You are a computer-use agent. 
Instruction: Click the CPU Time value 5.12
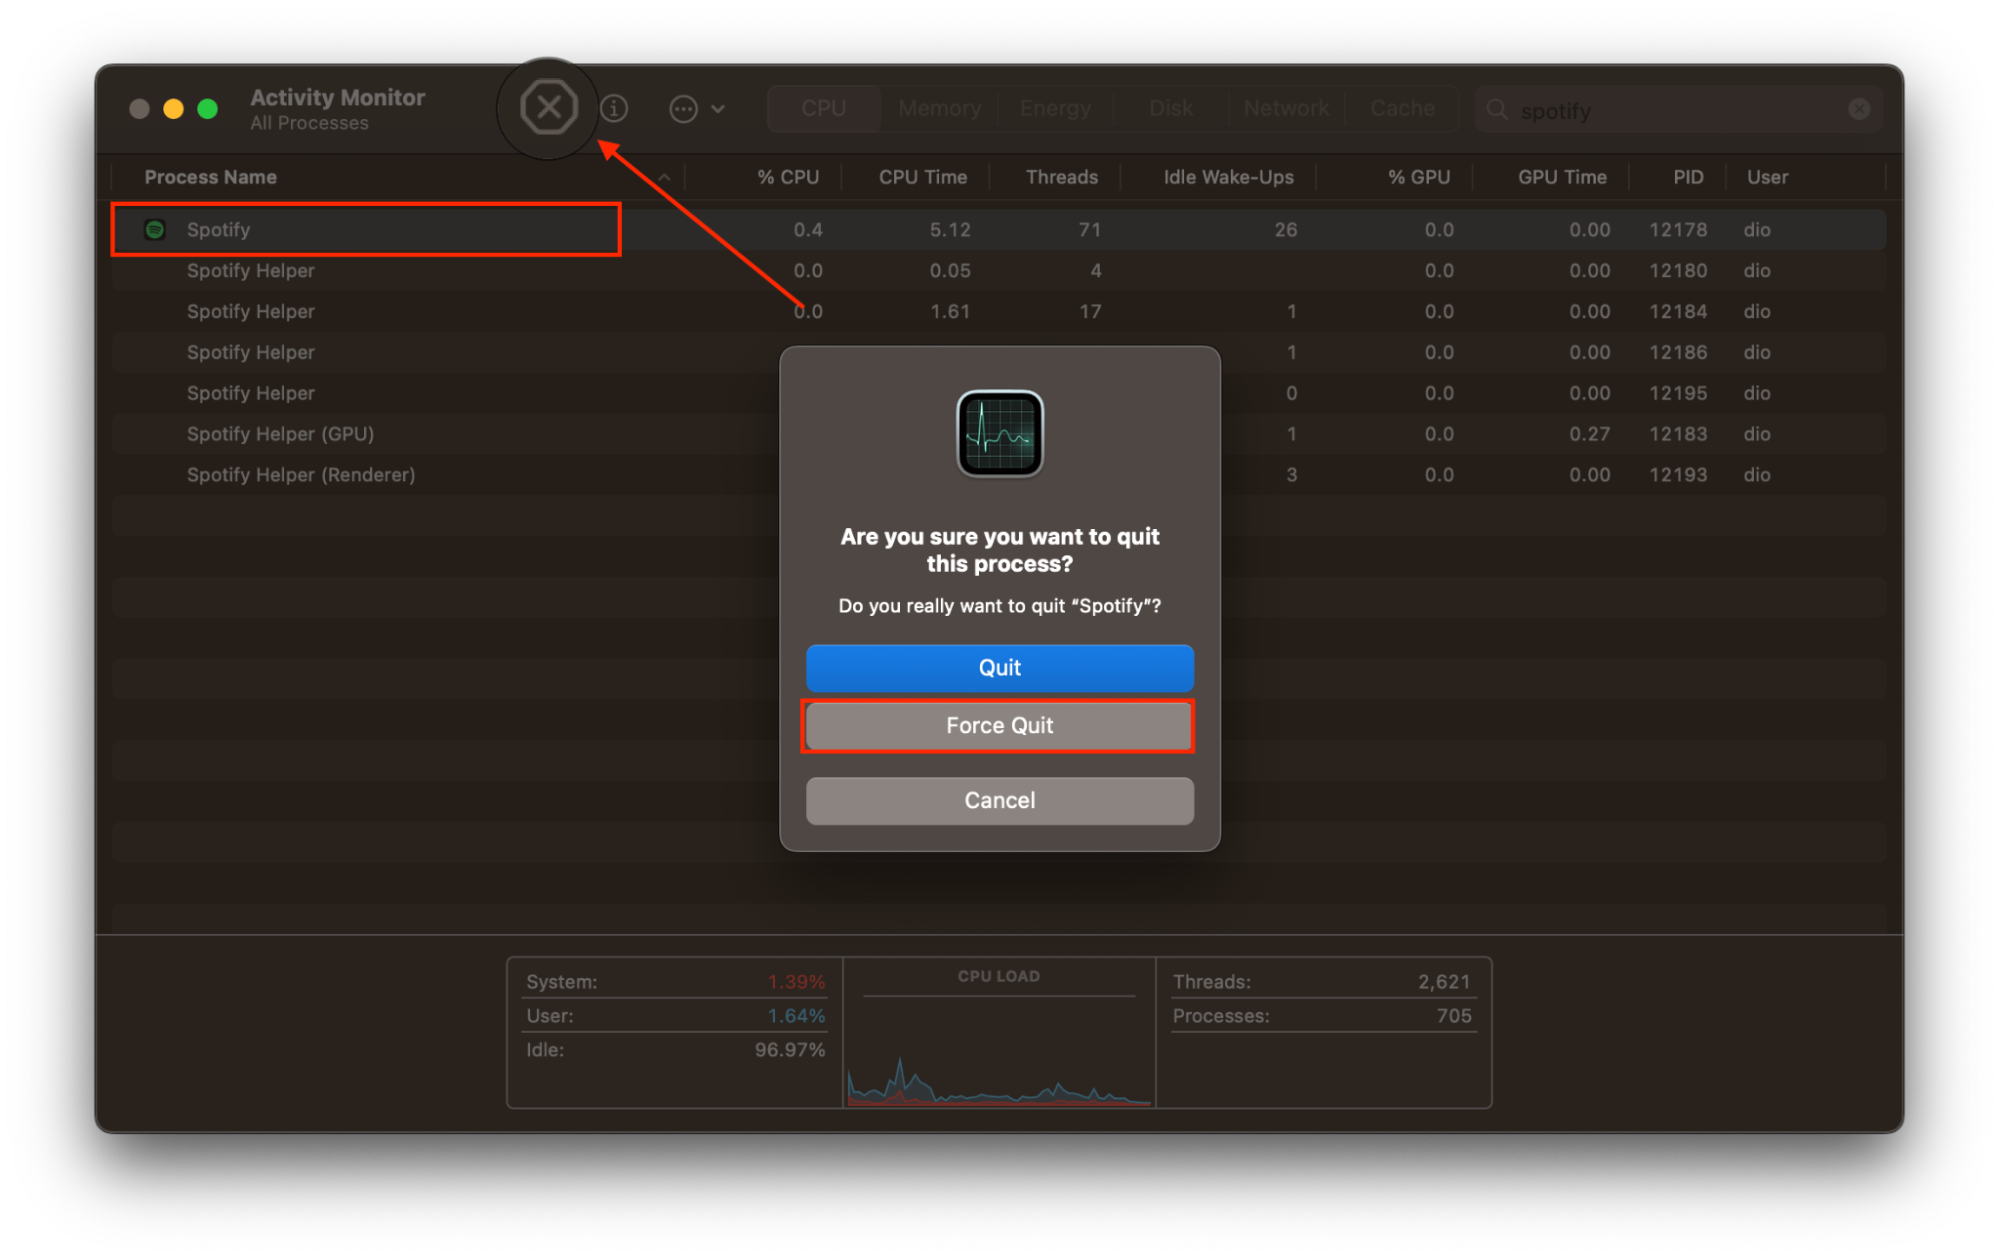pos(950,230)
